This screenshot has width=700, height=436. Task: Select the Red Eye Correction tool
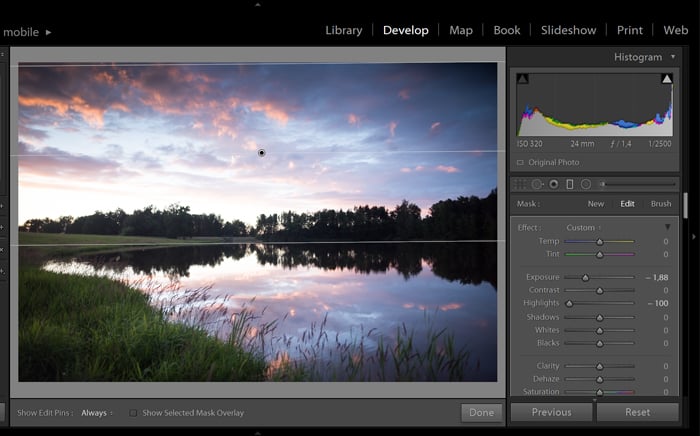click(554, 184)
